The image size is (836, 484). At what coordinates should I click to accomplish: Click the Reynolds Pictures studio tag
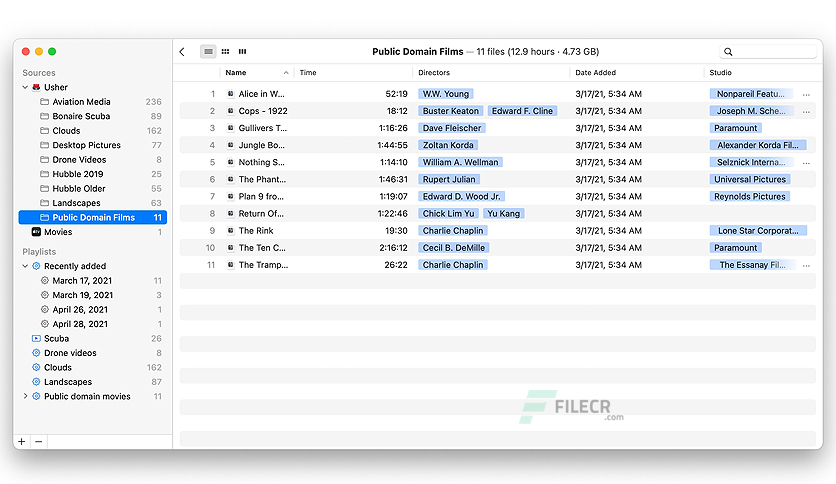[750, 197]
